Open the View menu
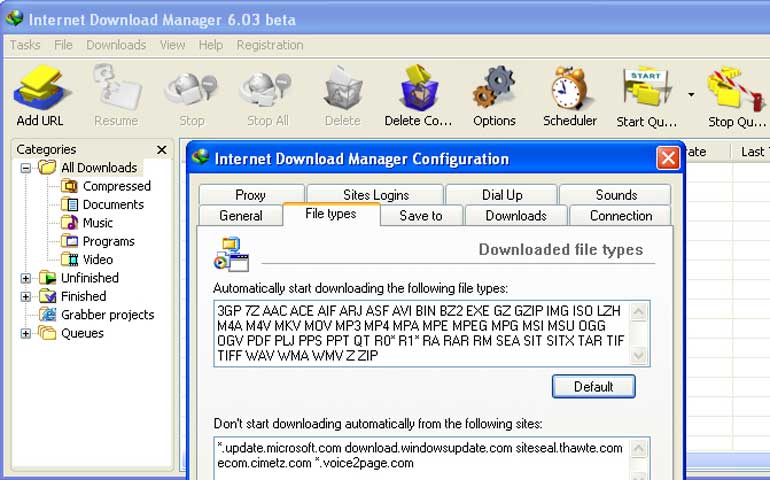The width and height of the screenshot is (770, 480). 172,45
